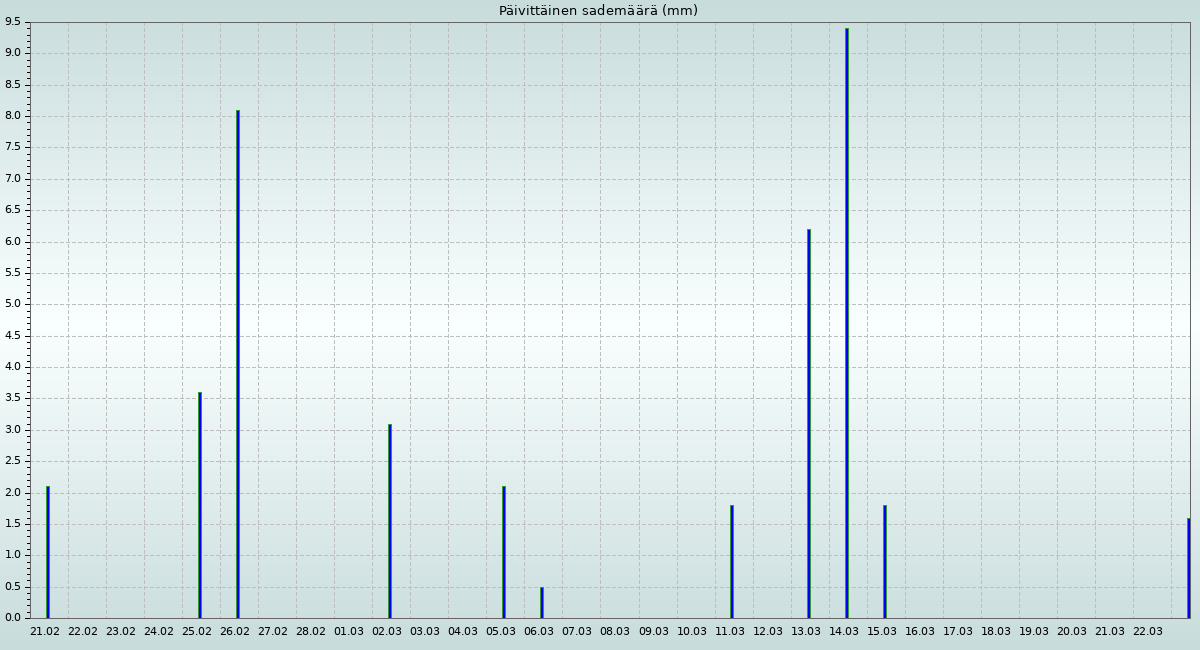Click the tallest rainfall bar at 14.03
This screenshot has height=650, width=1200.
pyautogui.click(x=846, y=323)
